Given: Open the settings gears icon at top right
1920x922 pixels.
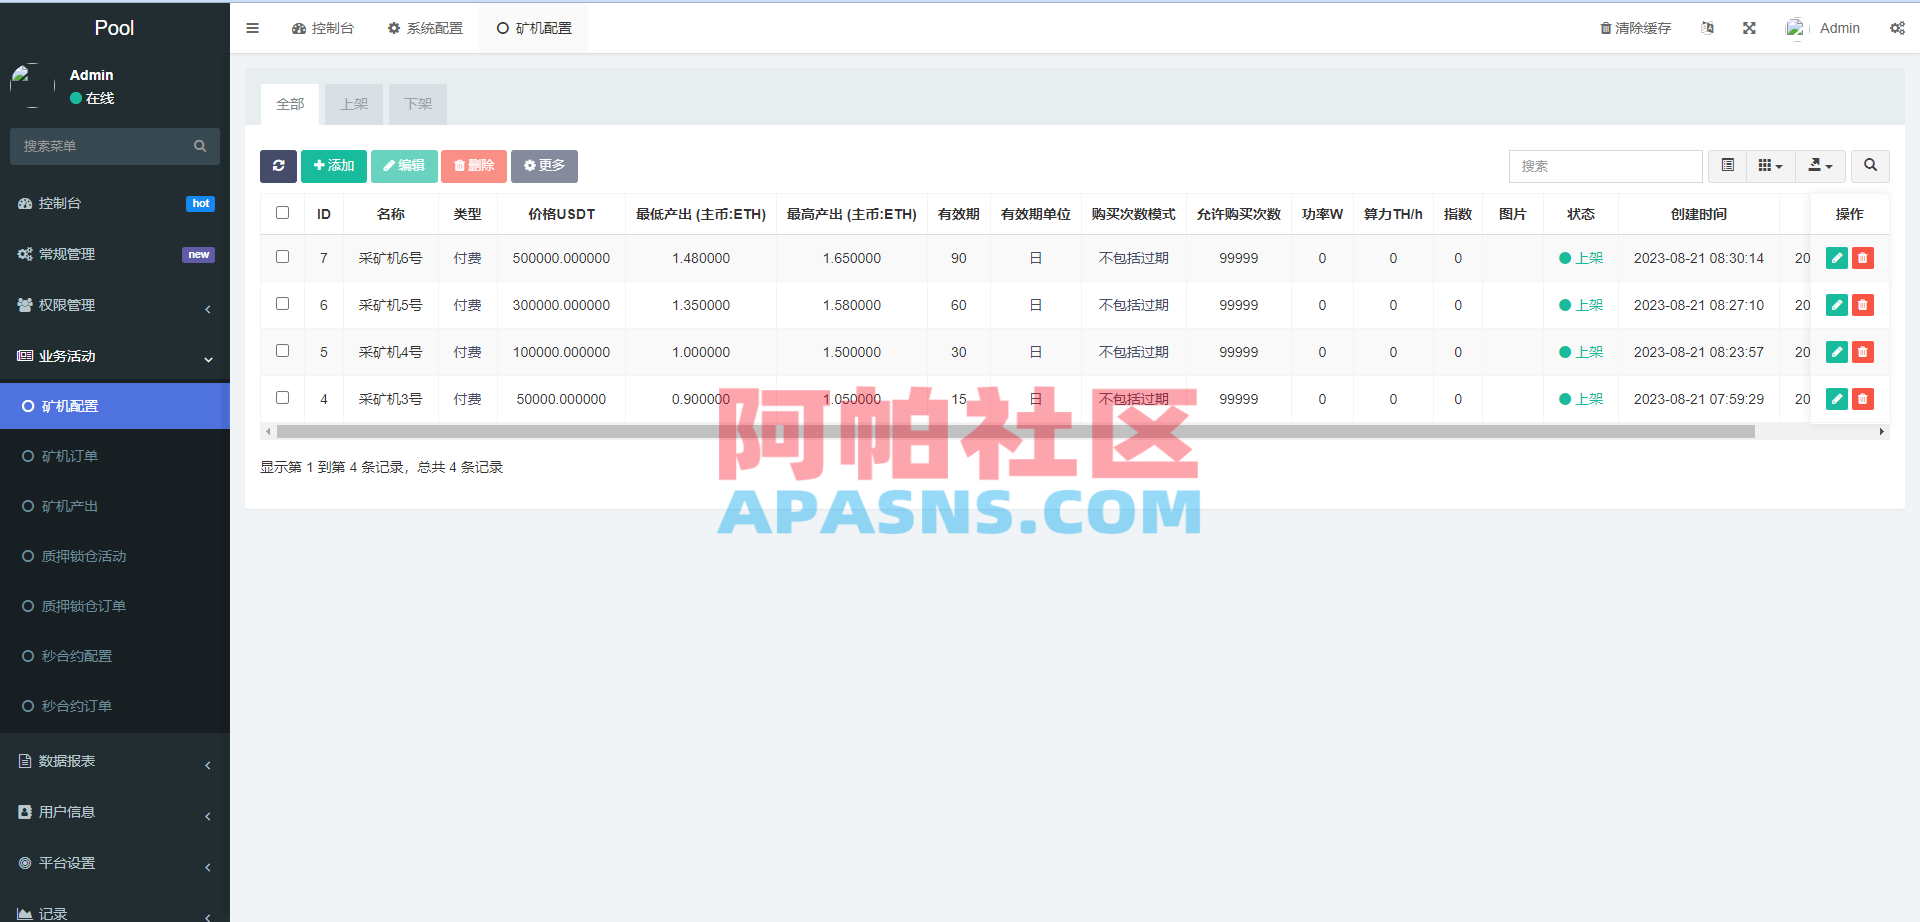Looking at the screenshot, I should click(x=1897, y=28).
